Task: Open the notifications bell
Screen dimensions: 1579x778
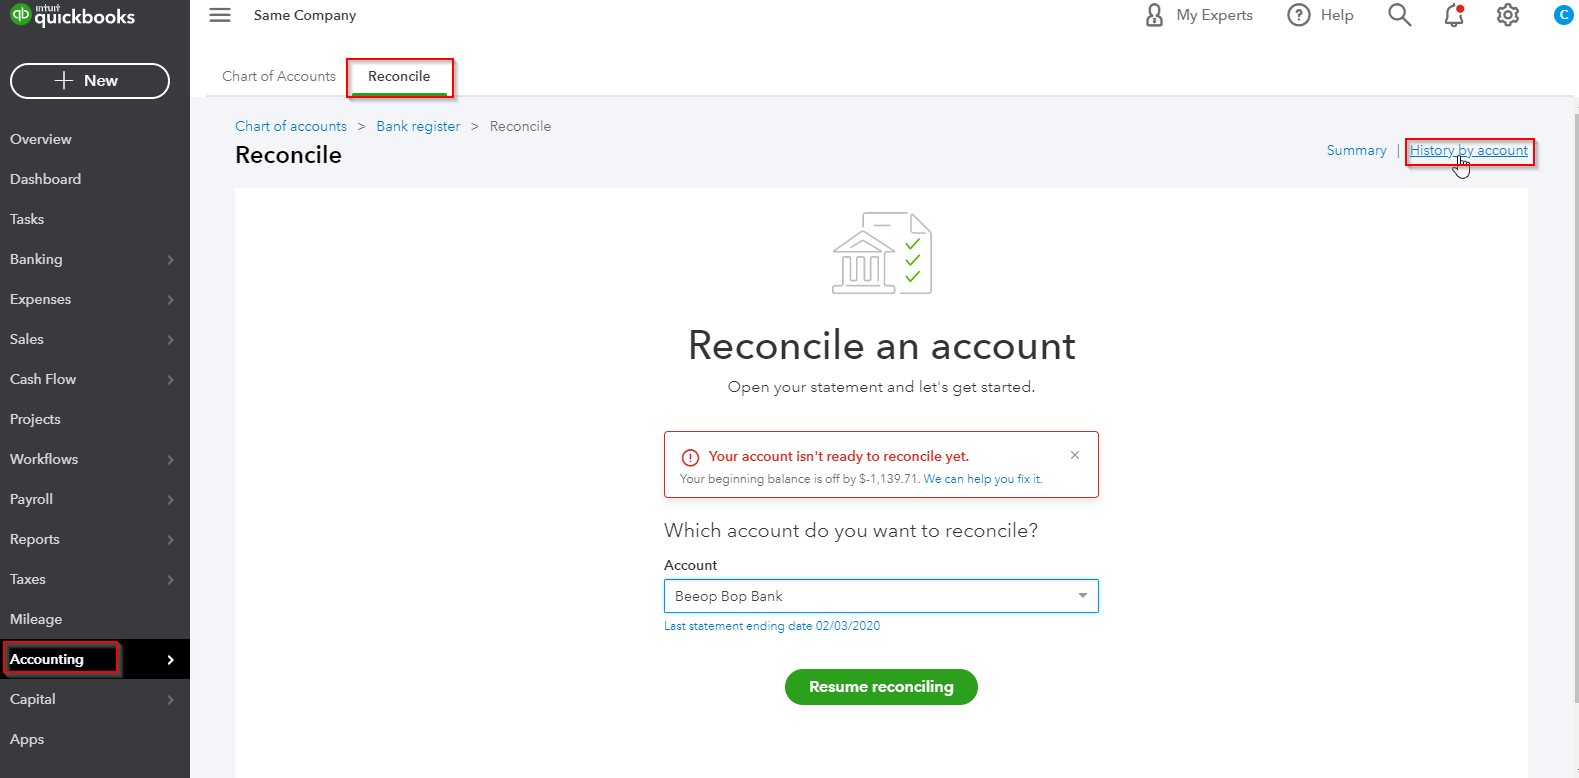Action: click(x=1454, y=15)
